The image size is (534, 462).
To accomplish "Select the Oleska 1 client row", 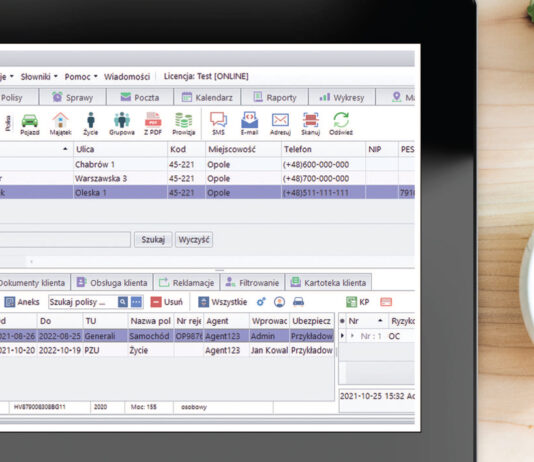I will click(207, 192).
